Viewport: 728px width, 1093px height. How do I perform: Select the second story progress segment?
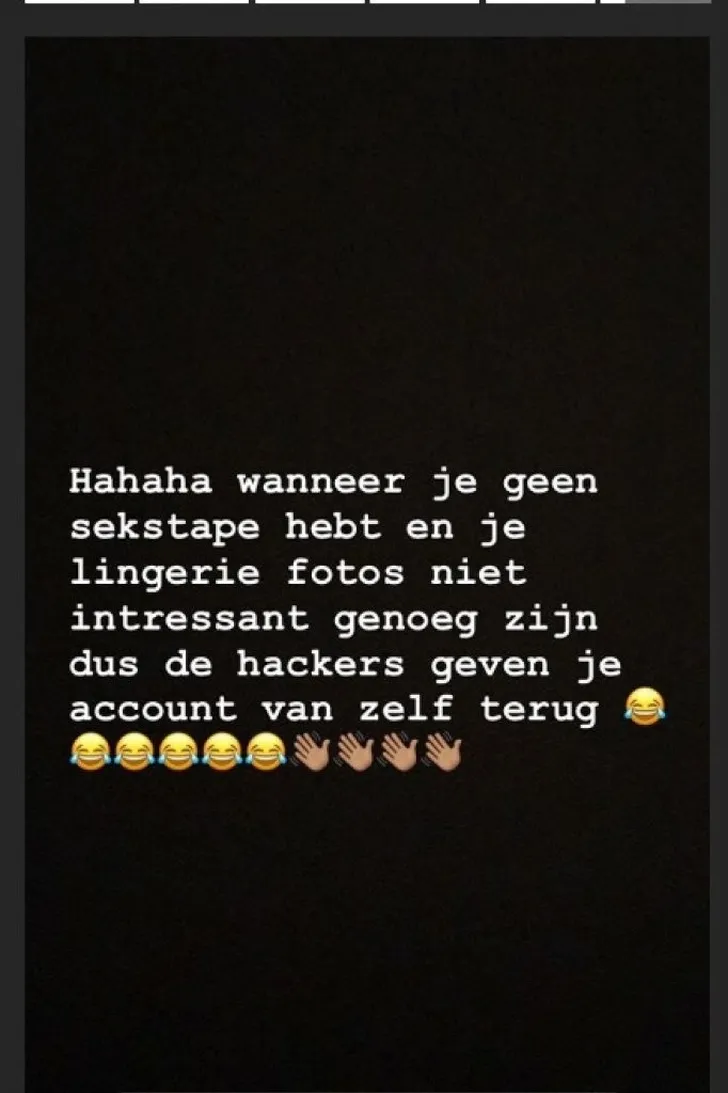pyautogui.click(x=194, y=2)
